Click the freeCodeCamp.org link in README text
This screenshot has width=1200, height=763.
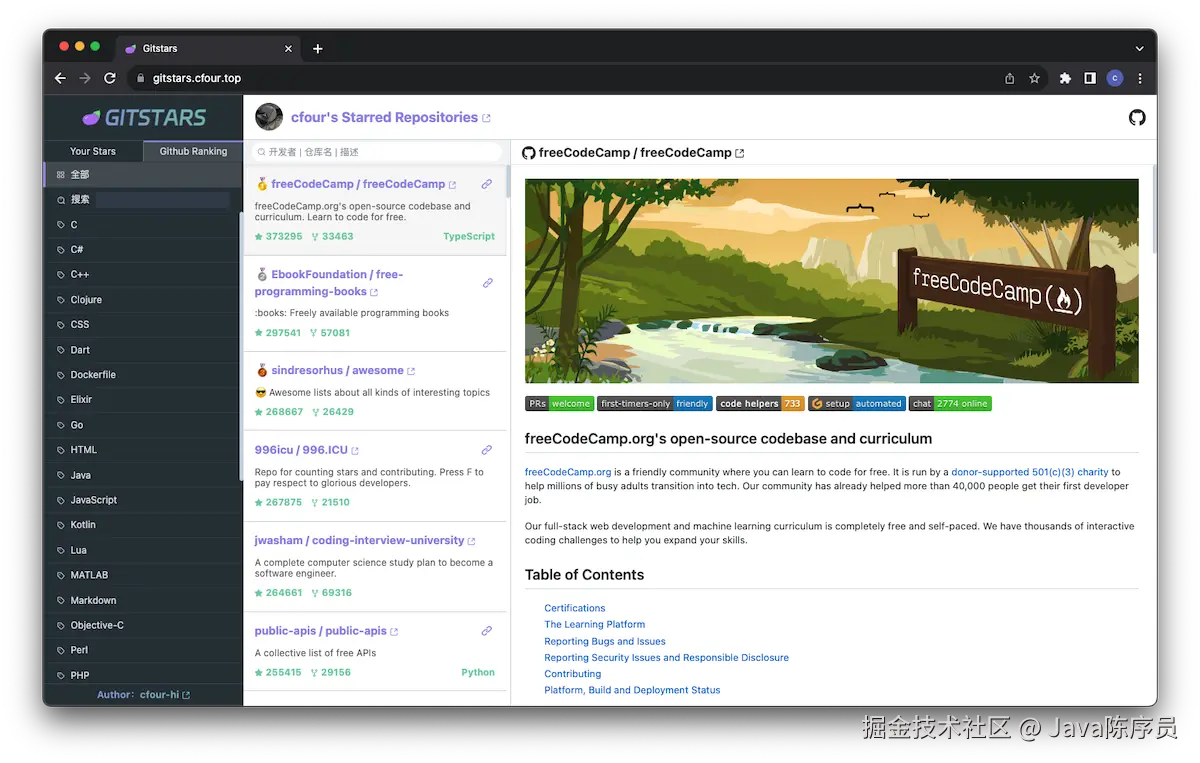(568, 472)
